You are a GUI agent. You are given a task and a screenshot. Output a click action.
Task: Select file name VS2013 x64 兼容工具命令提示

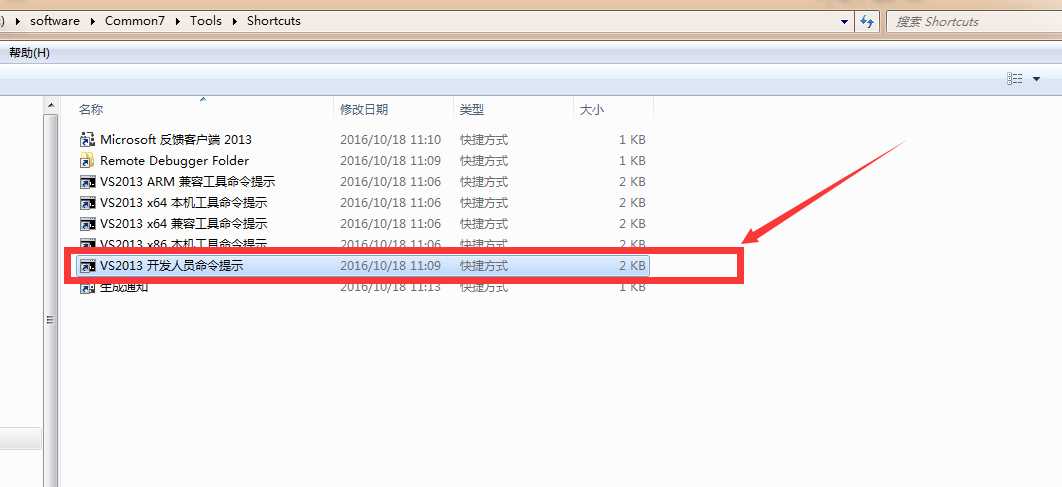tap(184, 224)
